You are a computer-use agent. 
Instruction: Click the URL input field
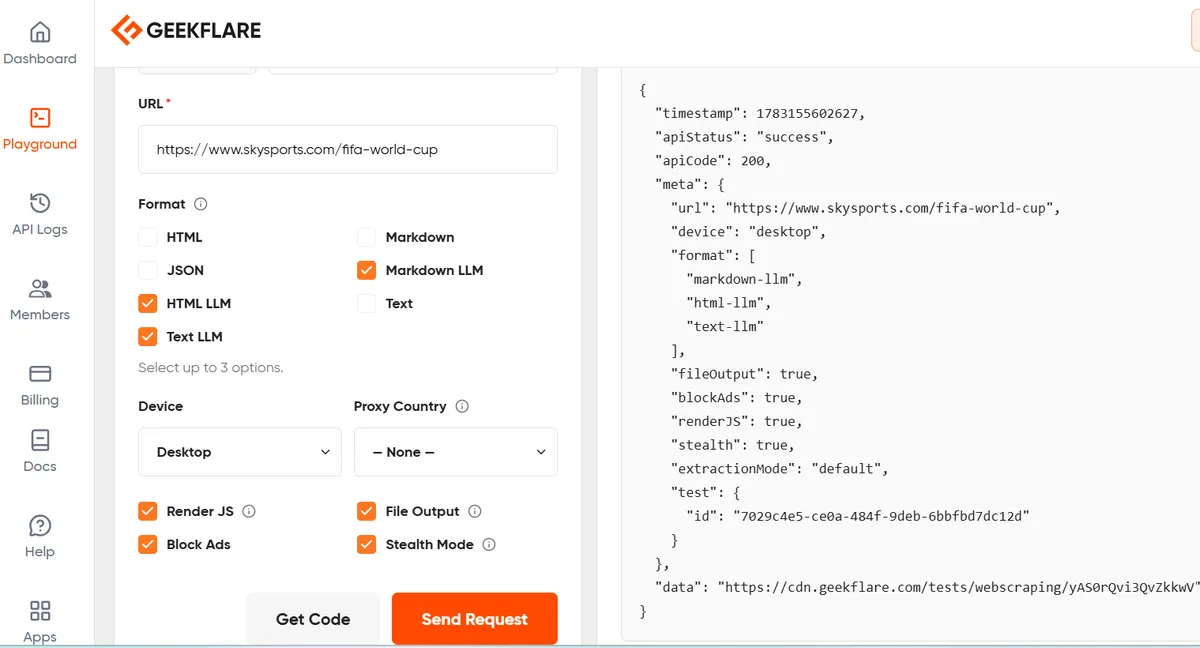click(348, 150)
